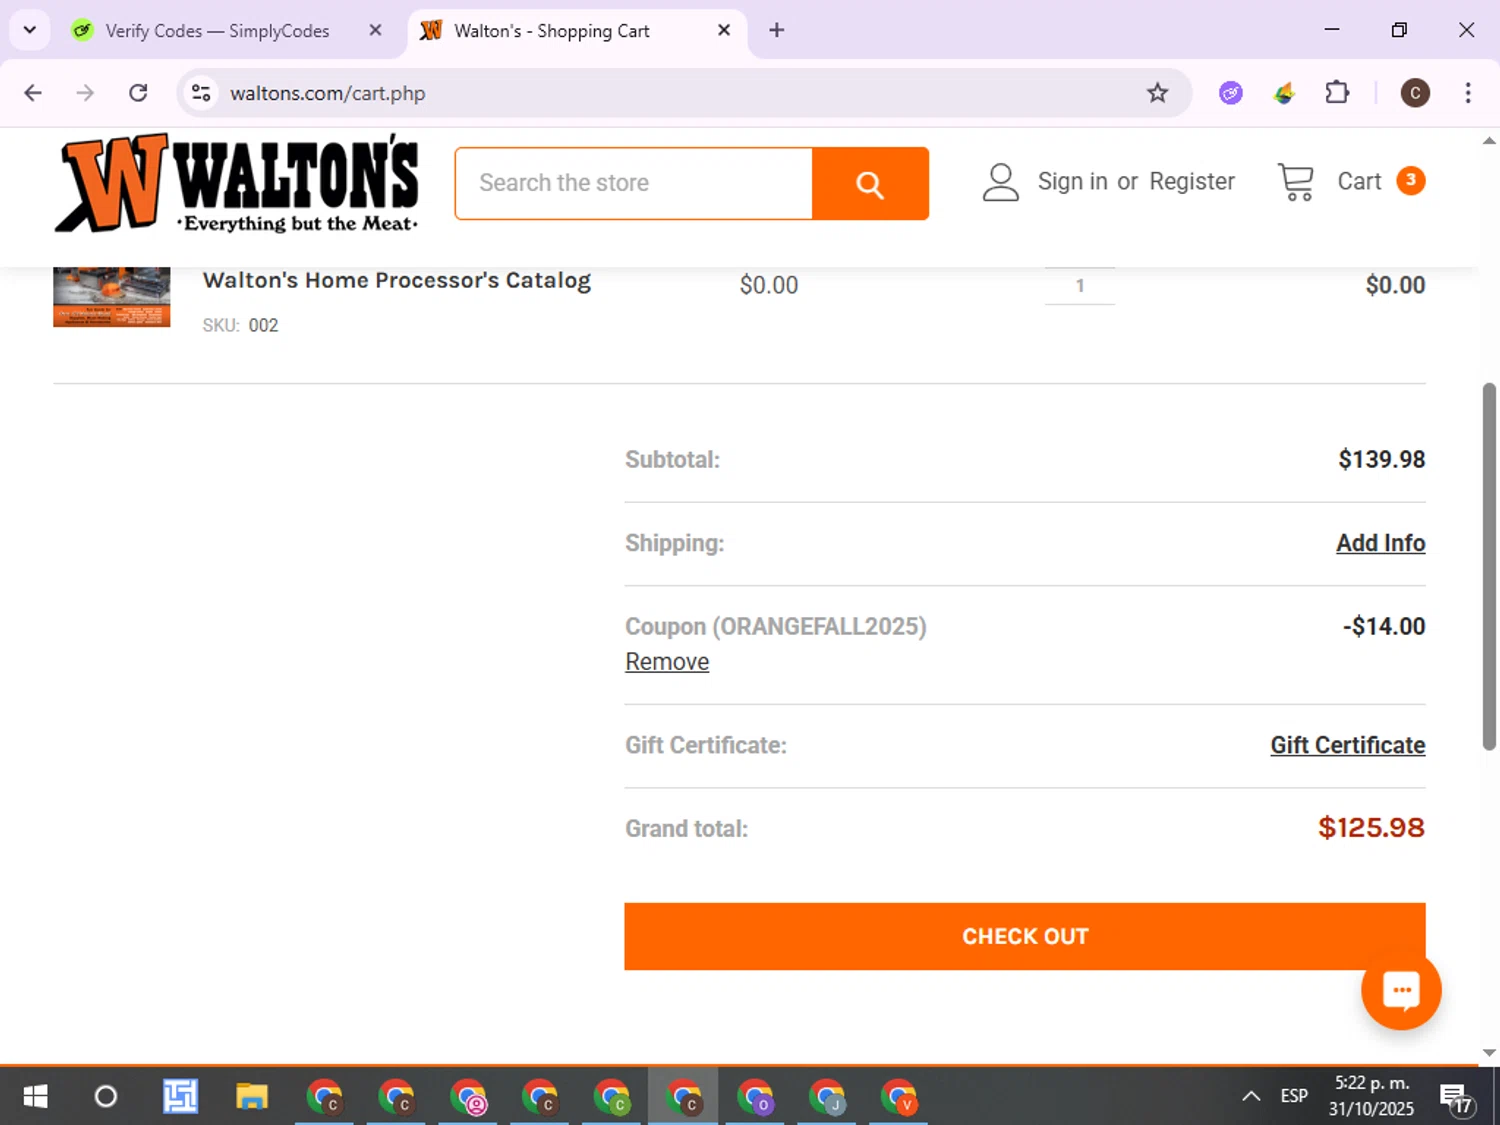Close the Verify Codes SimplyCodes tab
The width and height of the screenshot is (1500, 1125).
tap(375, 30)
